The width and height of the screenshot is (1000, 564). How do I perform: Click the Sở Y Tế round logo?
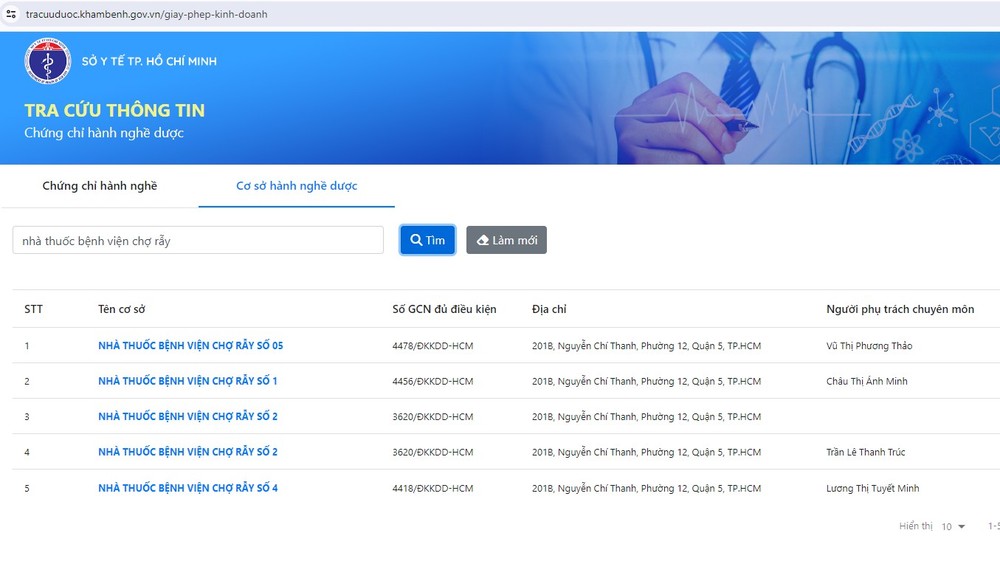pyautogui.click(x=47, y=61)
